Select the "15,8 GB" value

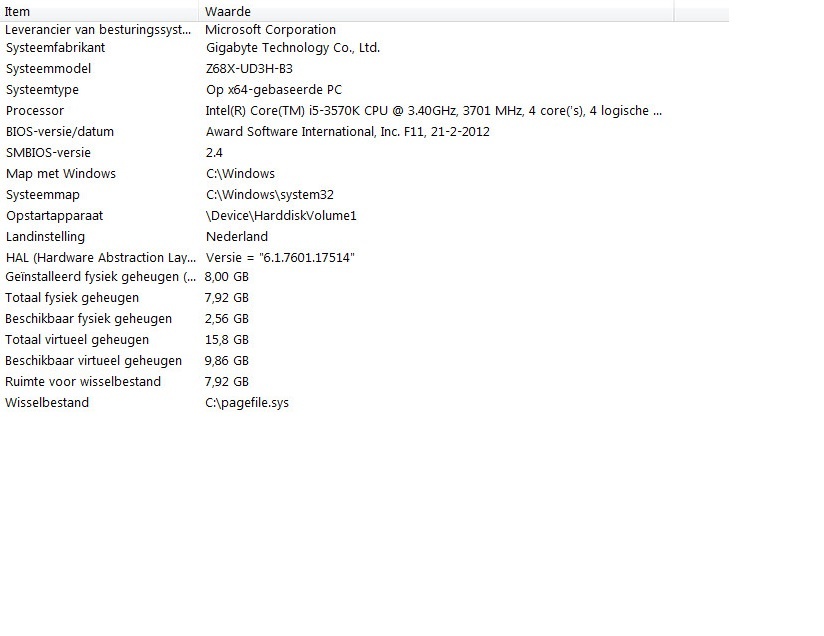(x=226, y=340)
